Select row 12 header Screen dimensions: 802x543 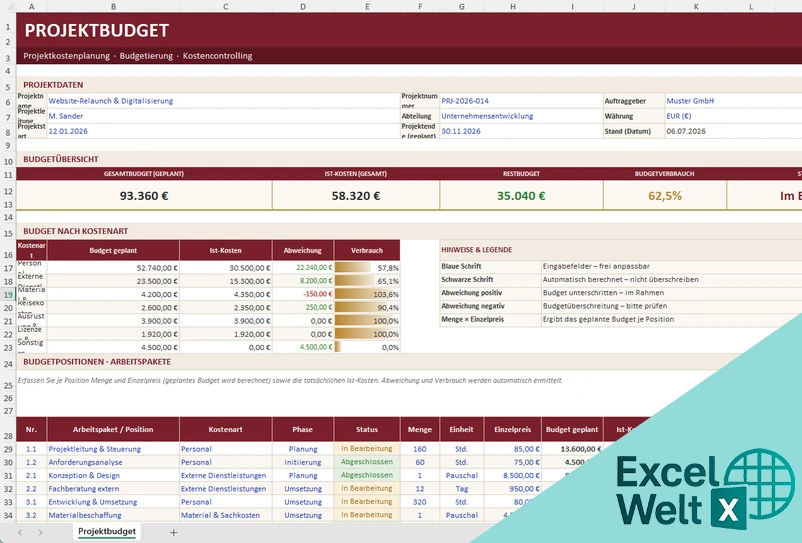[x=8, y=191]
